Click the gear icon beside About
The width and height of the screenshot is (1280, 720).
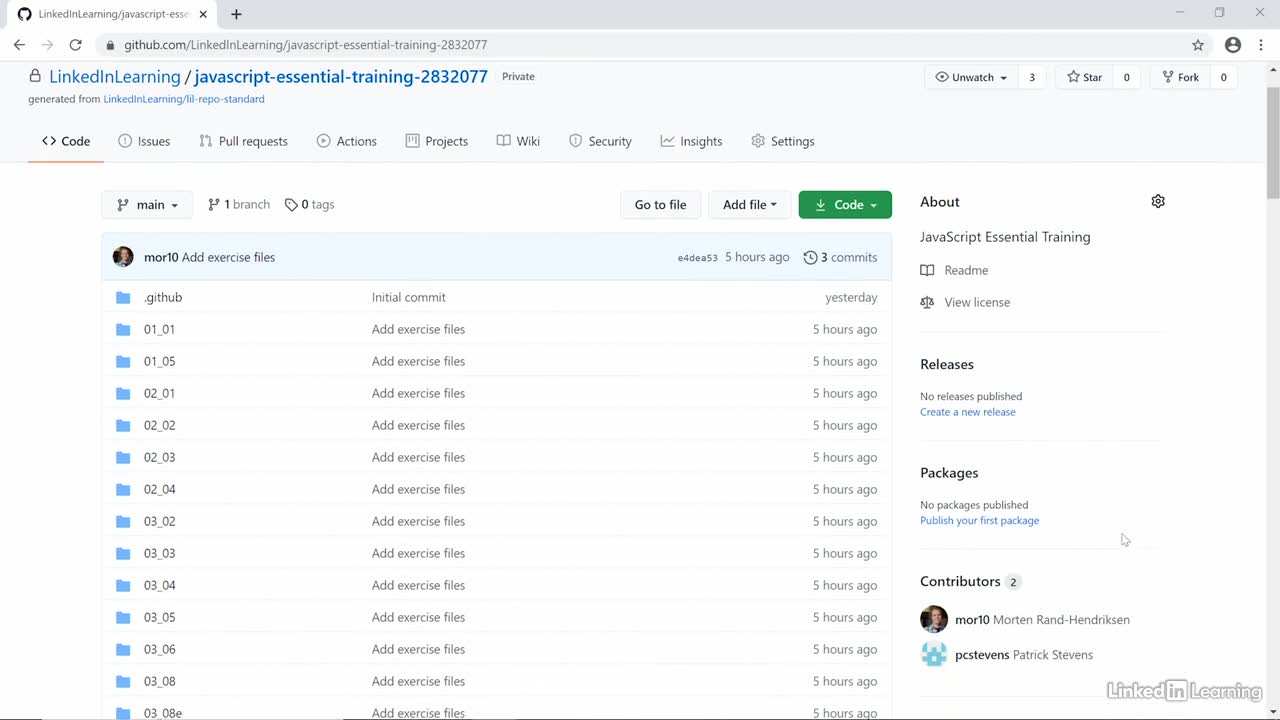(1158, 201)
